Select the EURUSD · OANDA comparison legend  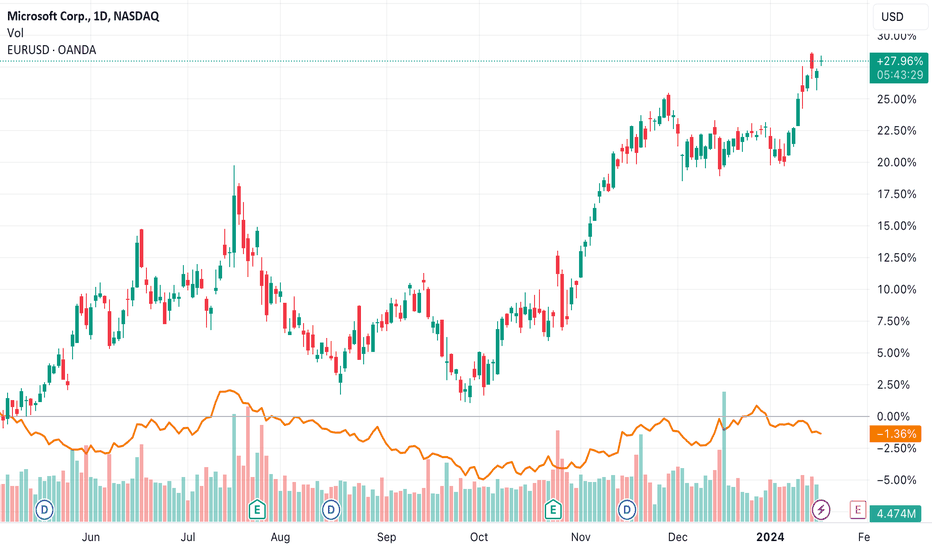[x=52, y=50]
